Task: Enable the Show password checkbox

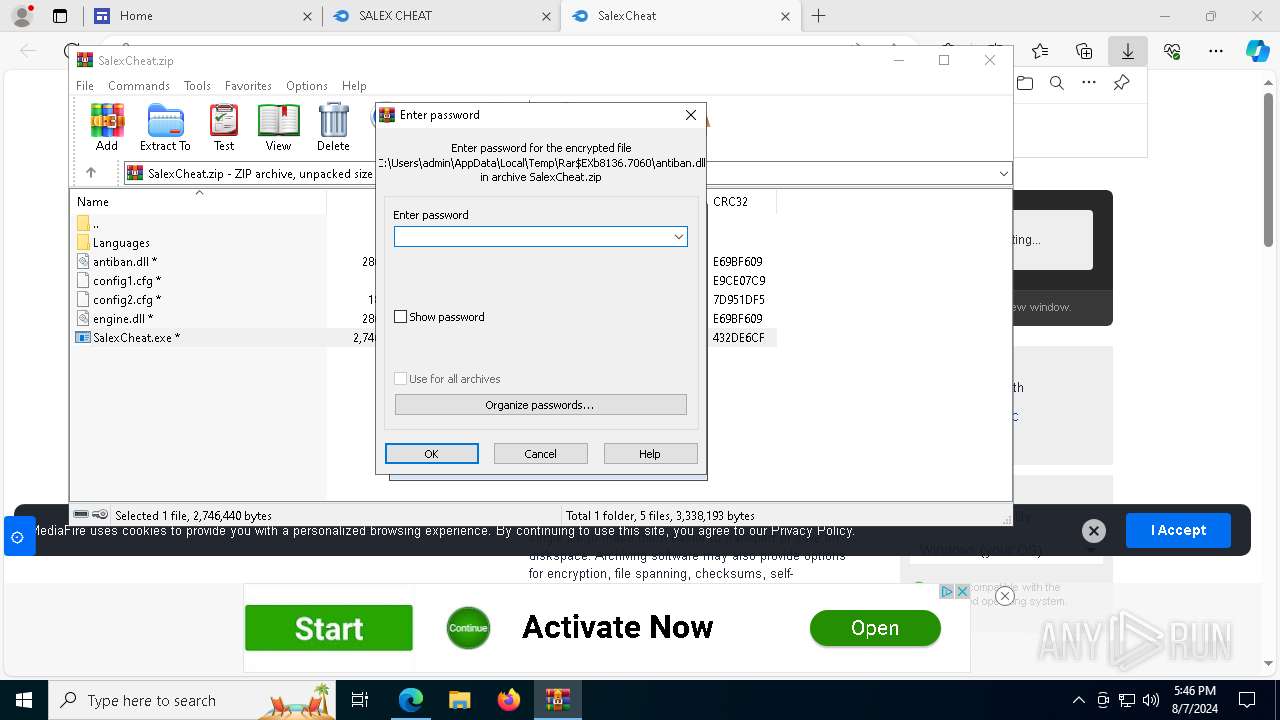Action: [401, 316]
